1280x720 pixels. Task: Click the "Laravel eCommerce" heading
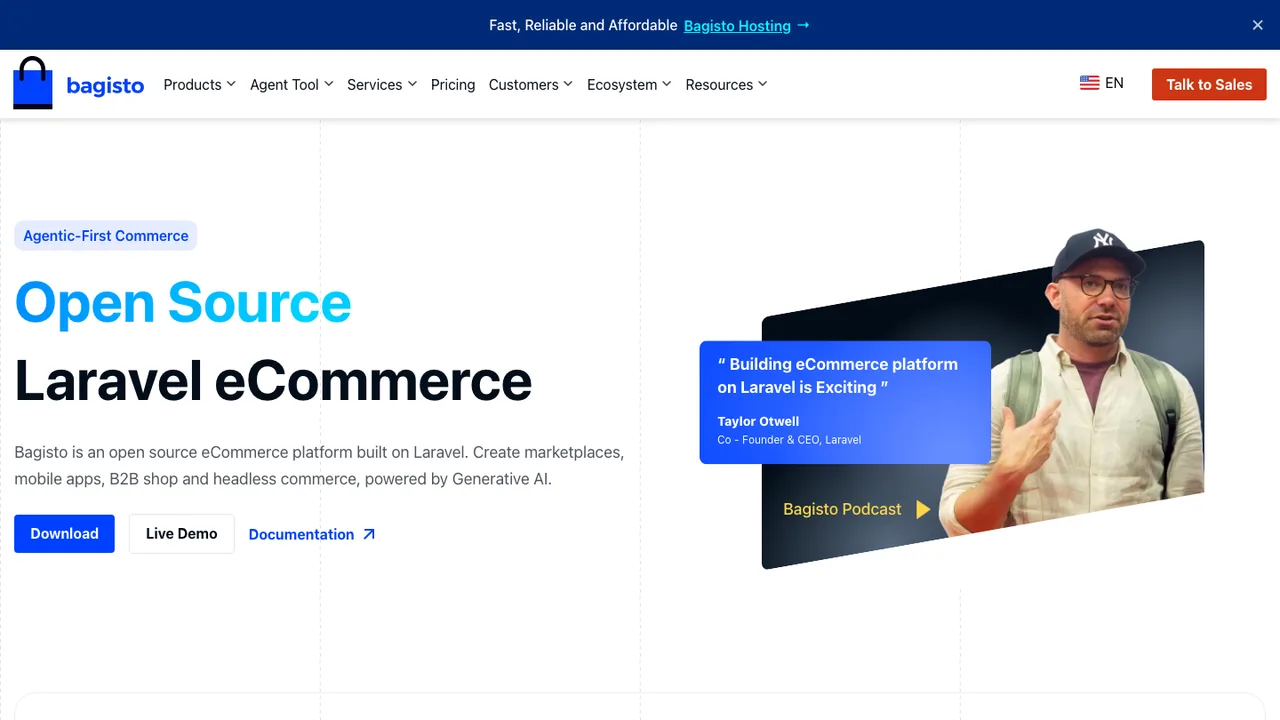273,381
